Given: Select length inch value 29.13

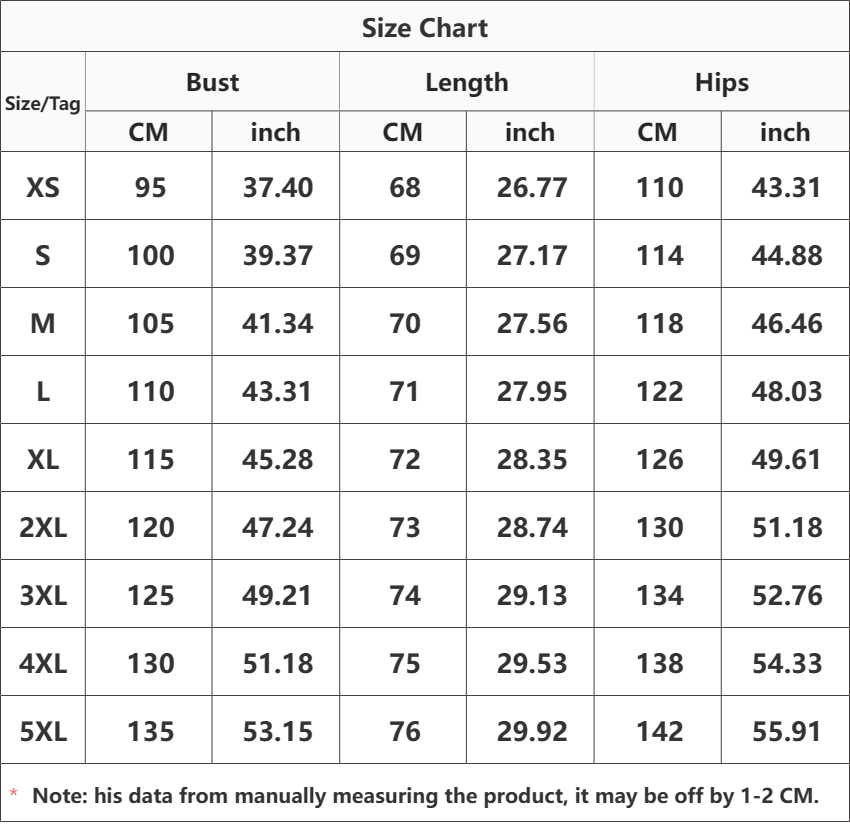Looking at the screenshot, I should click(x=532, y=595).
